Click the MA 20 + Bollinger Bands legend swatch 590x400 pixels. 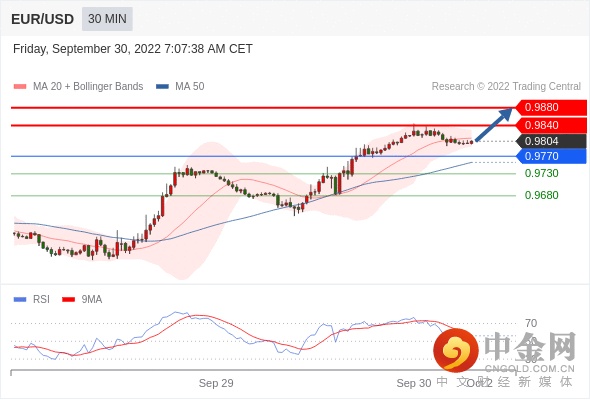click(20, 87)
